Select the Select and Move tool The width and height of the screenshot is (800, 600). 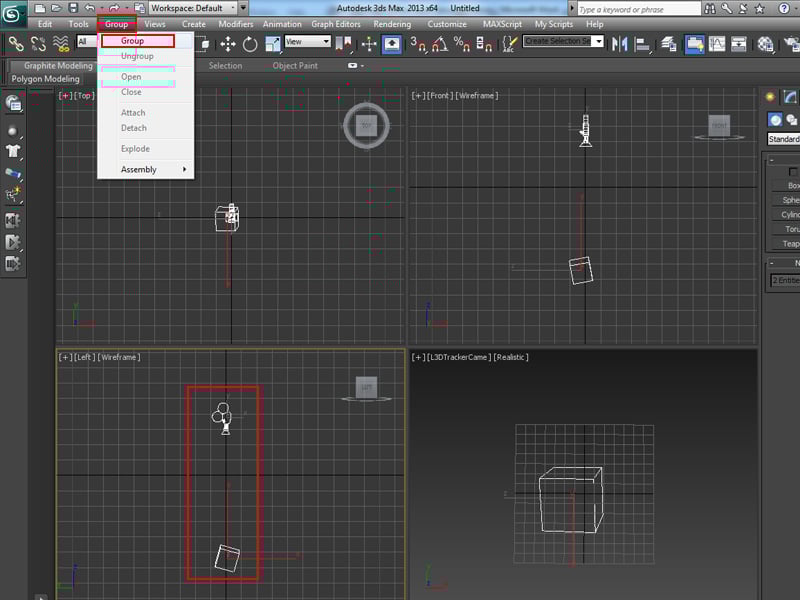228,44
